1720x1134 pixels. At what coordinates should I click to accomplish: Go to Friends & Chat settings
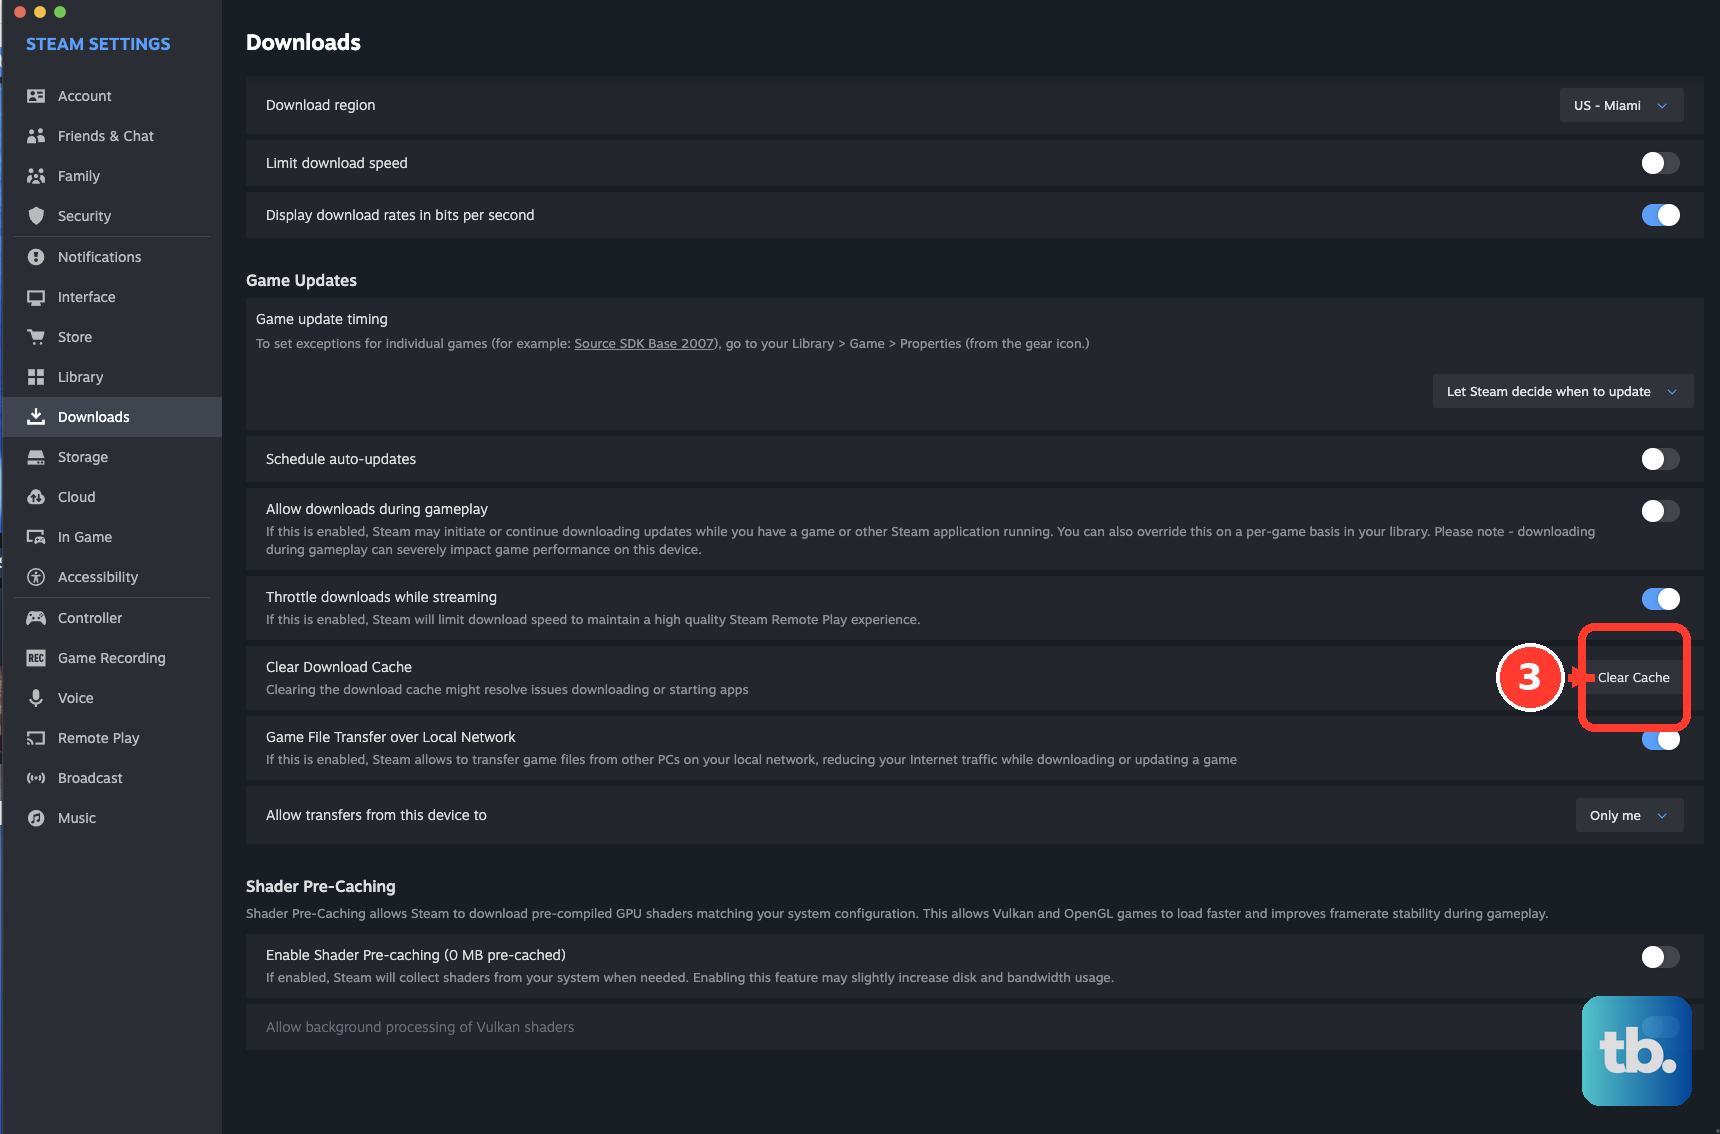112,136
